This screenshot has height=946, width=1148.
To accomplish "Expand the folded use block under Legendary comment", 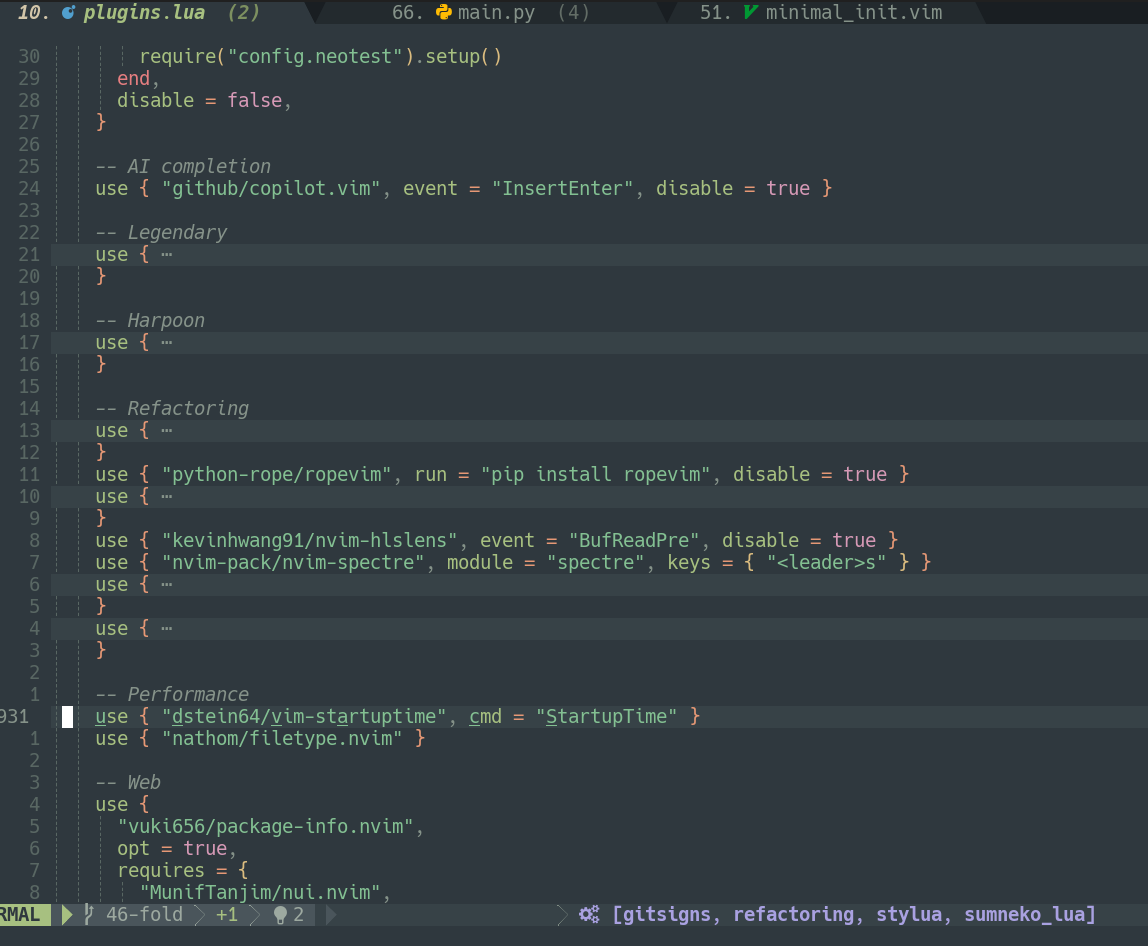I will [x=166, y=254].
